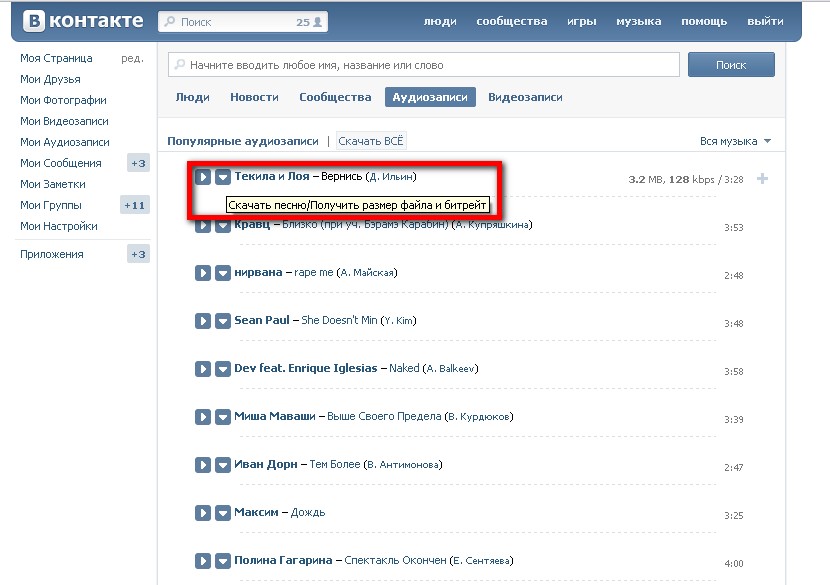Click the Скачать ВСЁ button
The width and height of the screenshot is (830, 585).
[371, 141]
